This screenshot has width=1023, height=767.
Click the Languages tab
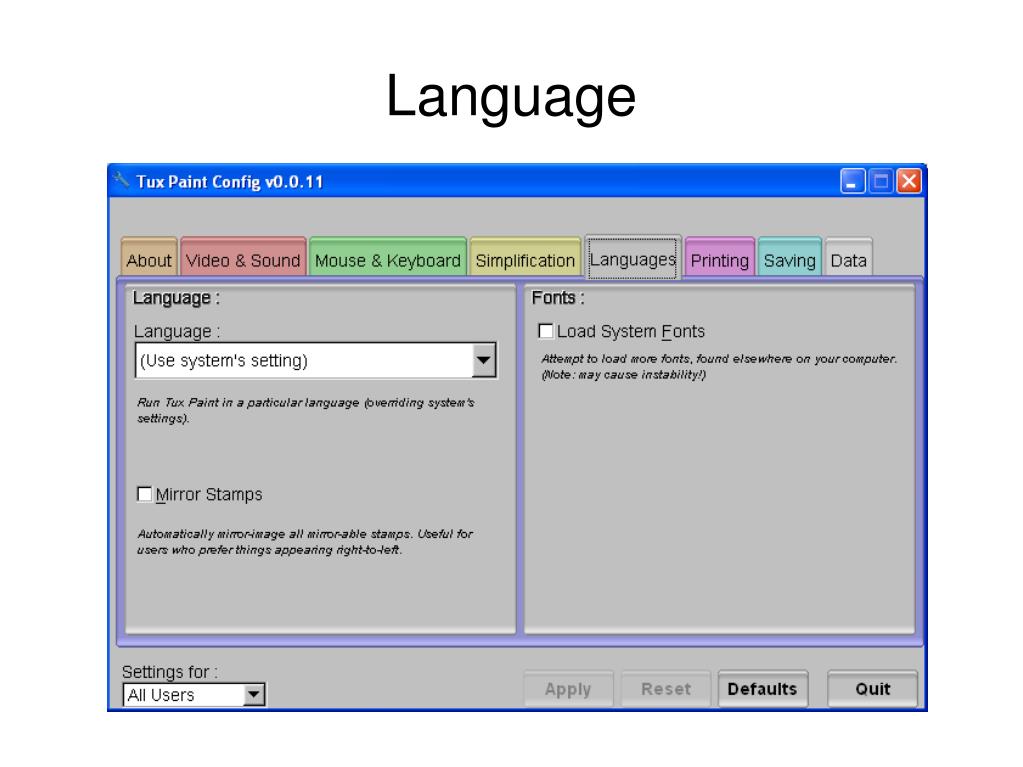click(632, 258)
